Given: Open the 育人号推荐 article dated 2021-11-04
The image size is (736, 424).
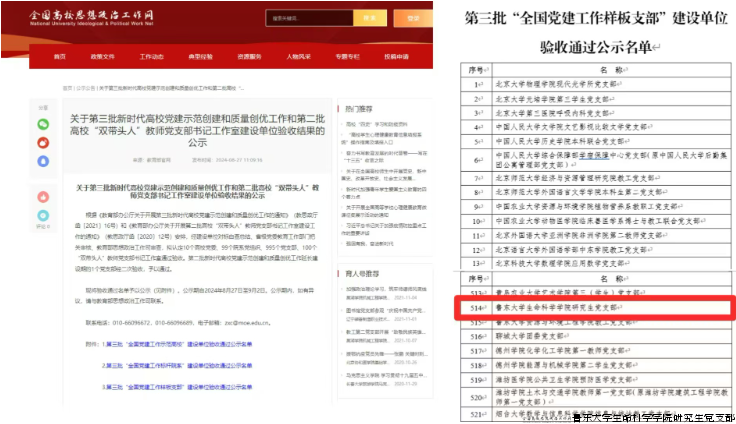Looking at the screenshot, I should point(386,293).
